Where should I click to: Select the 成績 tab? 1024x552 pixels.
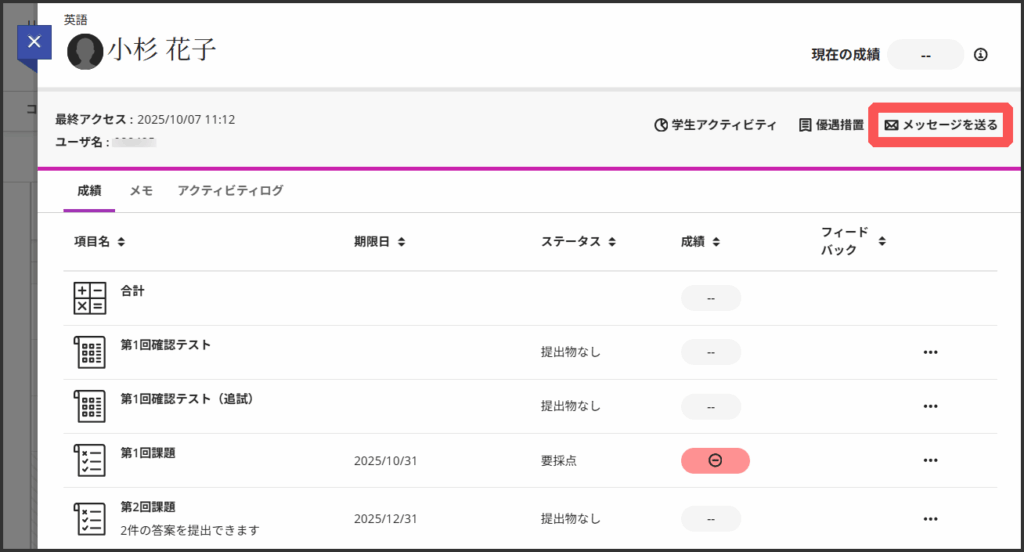coord(89,190)
